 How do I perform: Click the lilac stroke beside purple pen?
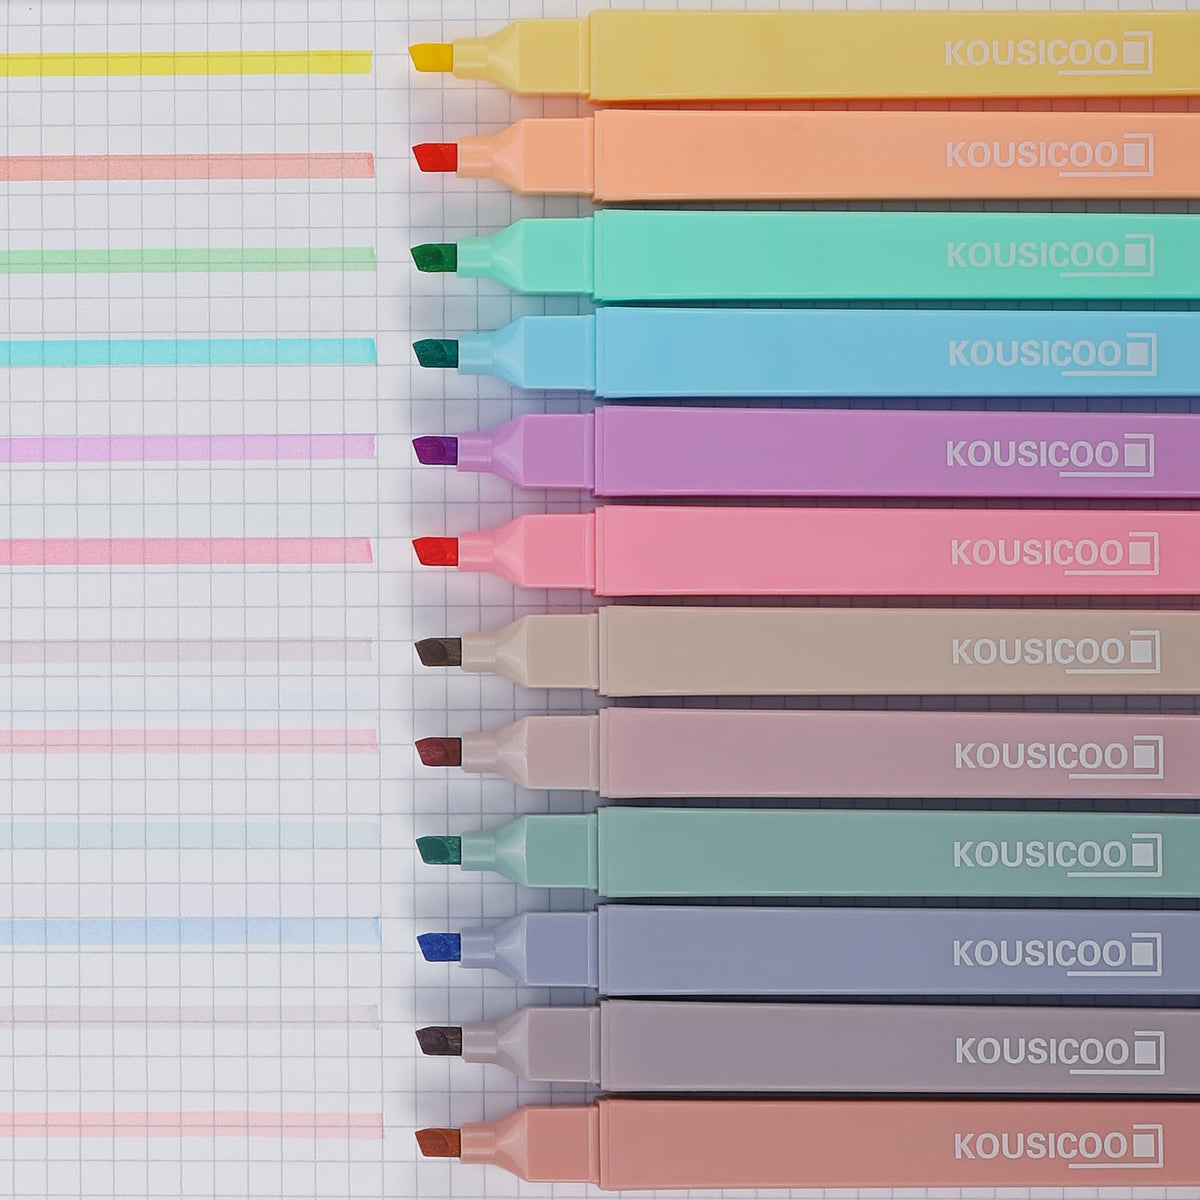click(188, 448)
